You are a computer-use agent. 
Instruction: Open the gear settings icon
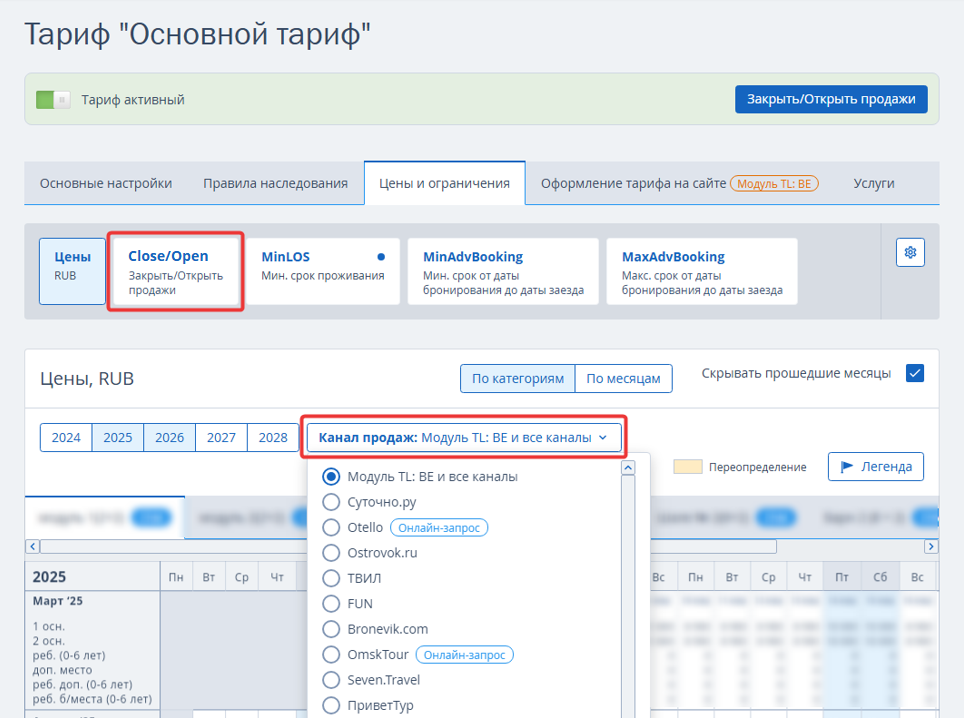pyautogui.click(x=910, y=253)
